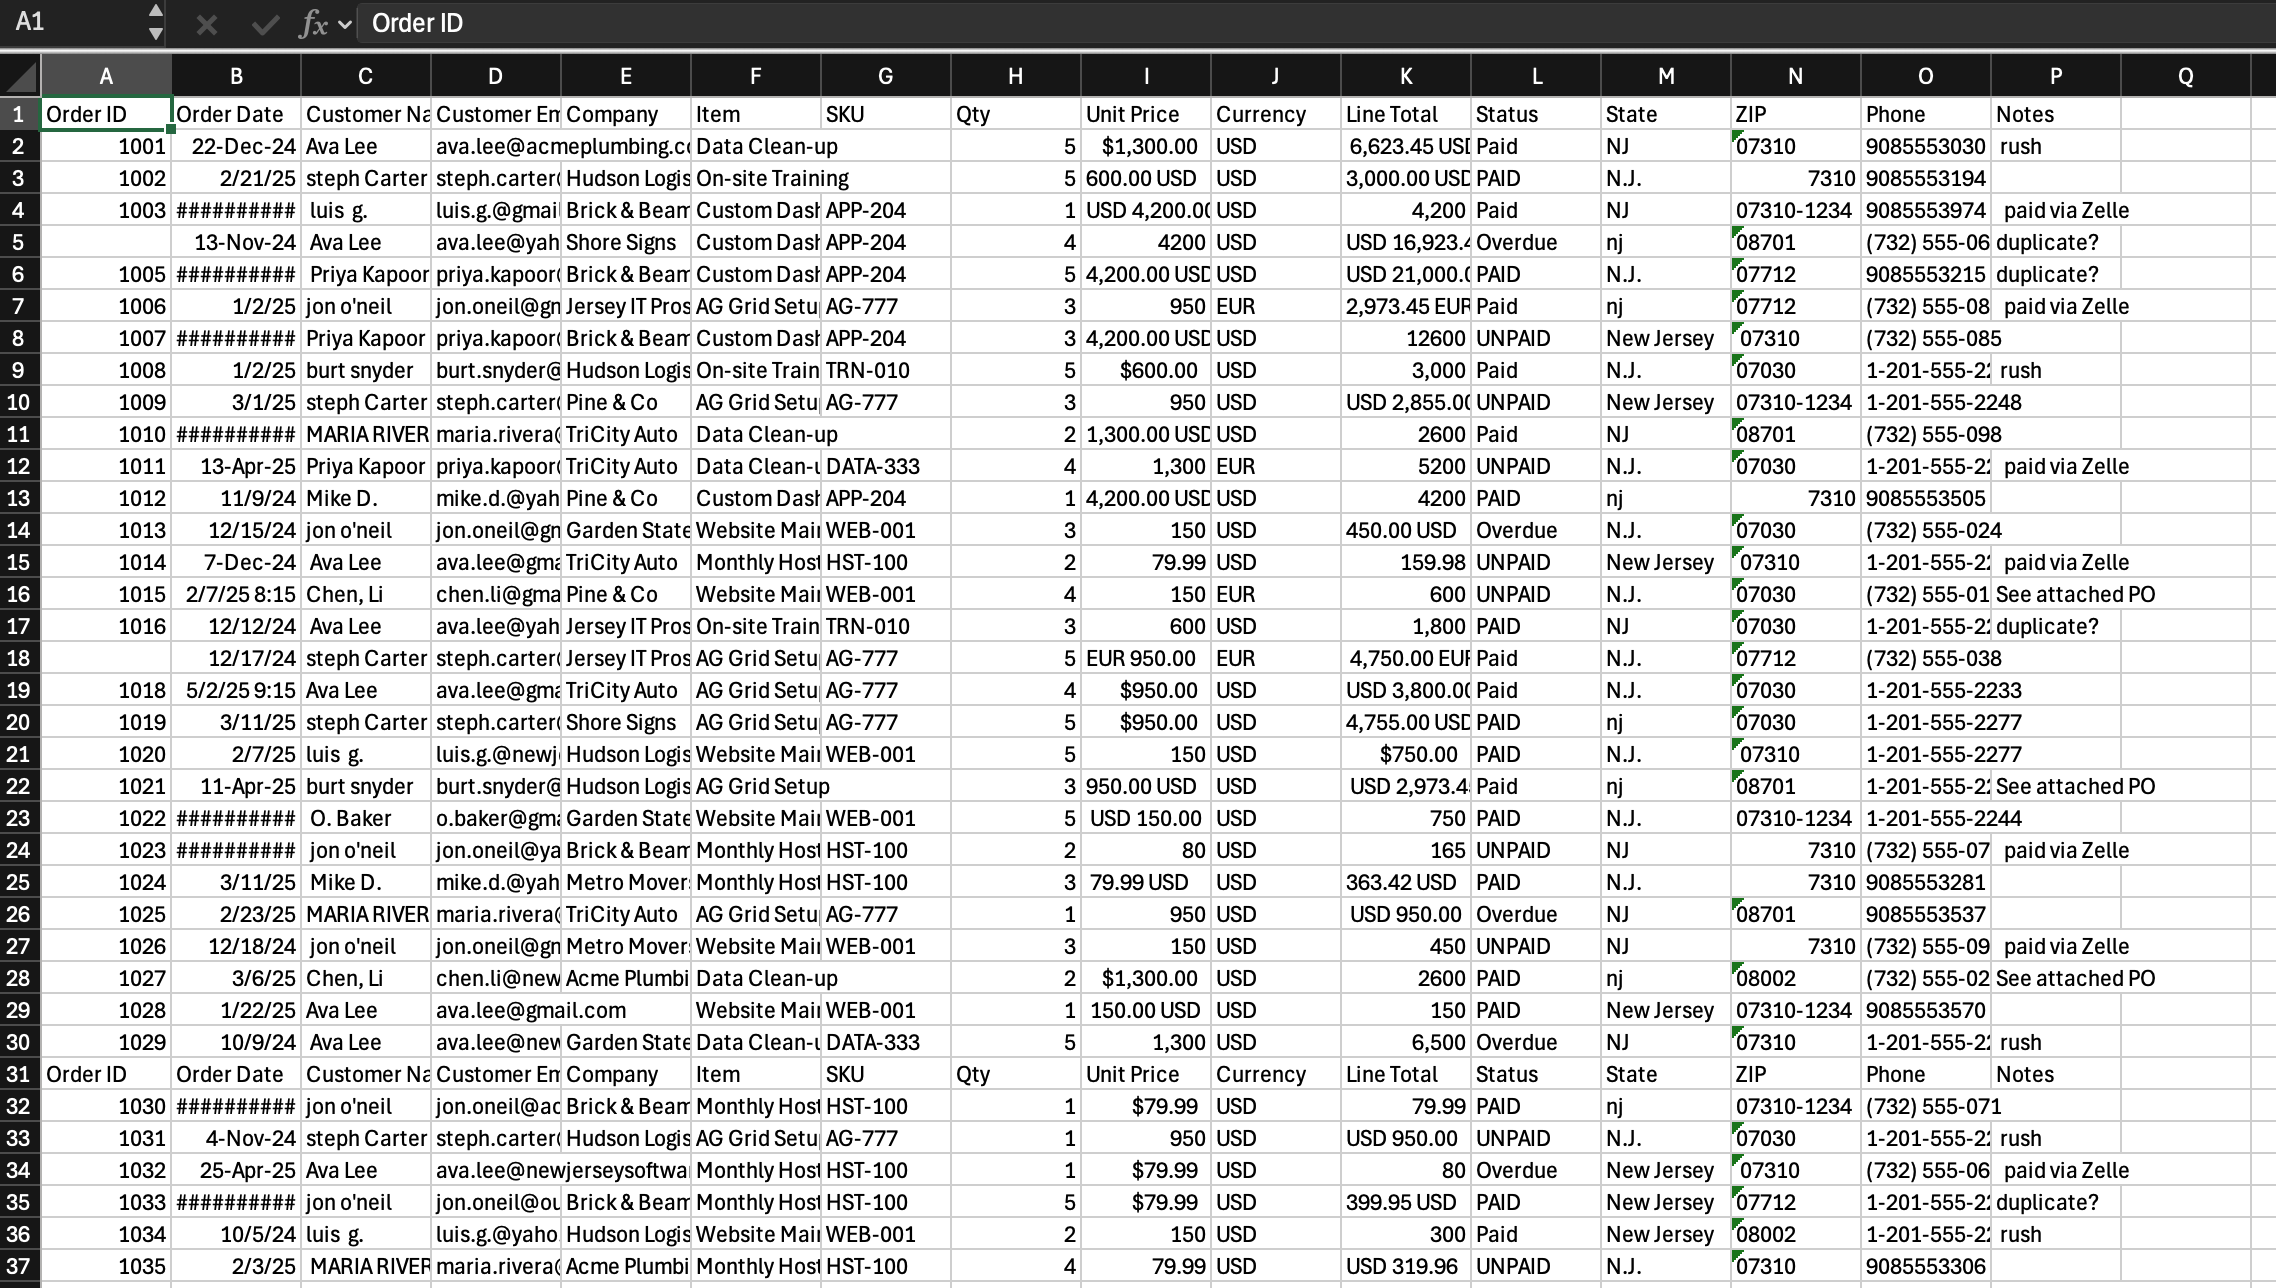Click phone cell 9085553030
Screen dimensions: 2276x1288
click(1926, 146)
